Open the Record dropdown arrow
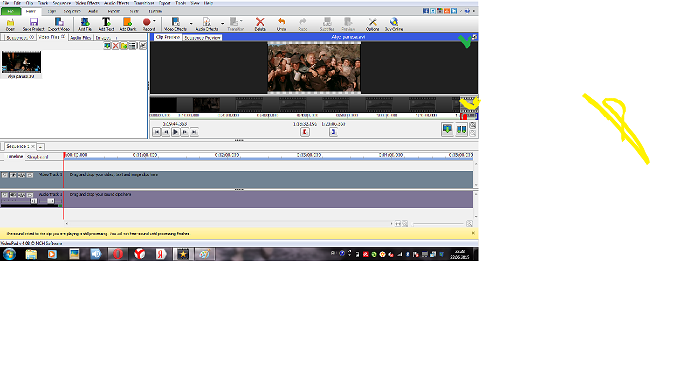This screenshot has height=384, width=683. (154, 21)
